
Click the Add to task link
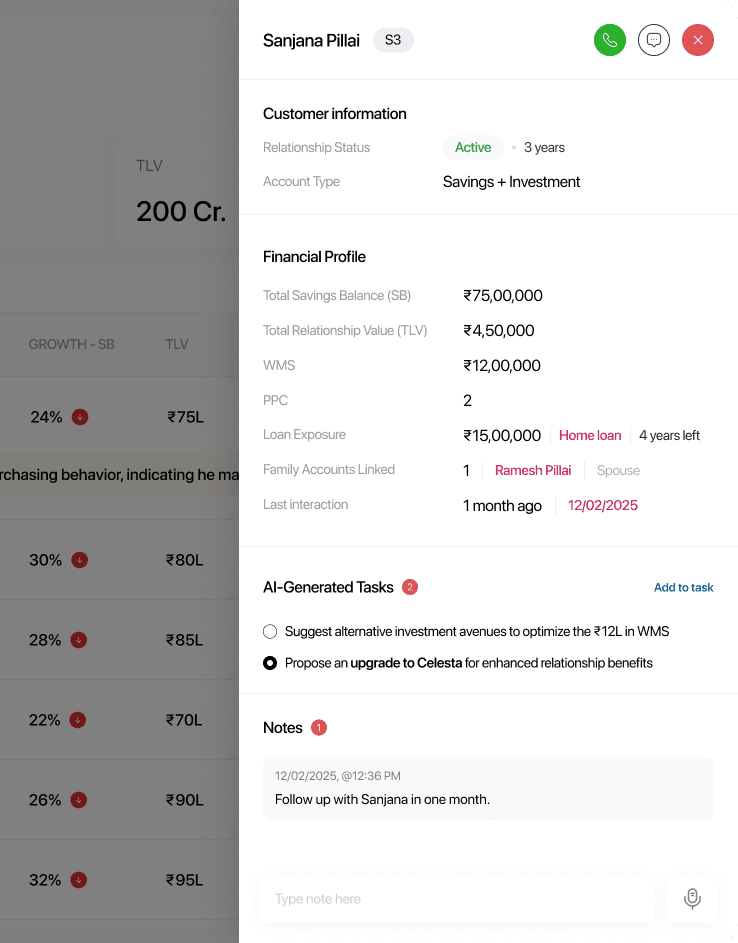click(683, 588)
